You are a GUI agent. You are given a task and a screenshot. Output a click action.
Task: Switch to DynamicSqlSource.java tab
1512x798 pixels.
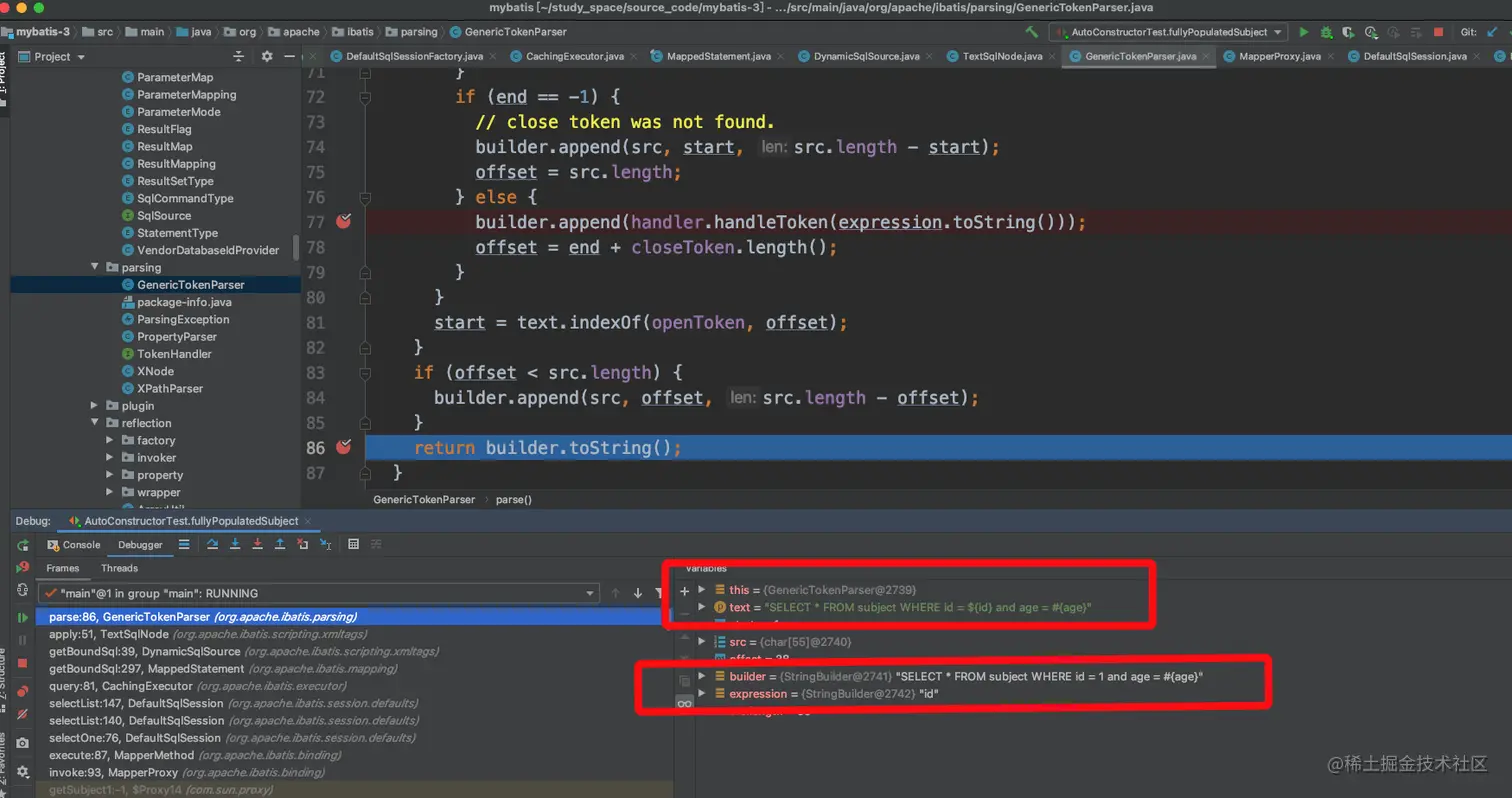(x=866, y=56)
